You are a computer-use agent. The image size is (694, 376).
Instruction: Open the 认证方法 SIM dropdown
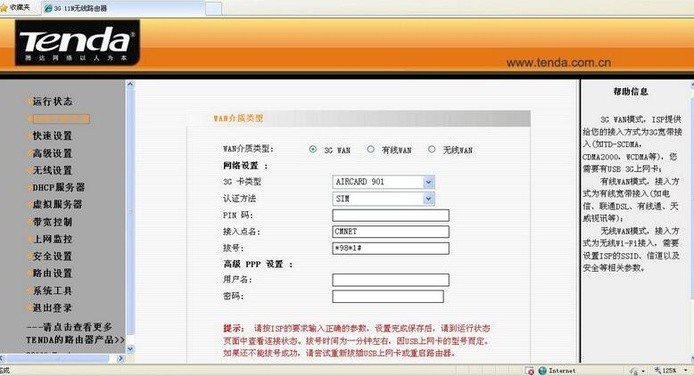coord(383,199)
